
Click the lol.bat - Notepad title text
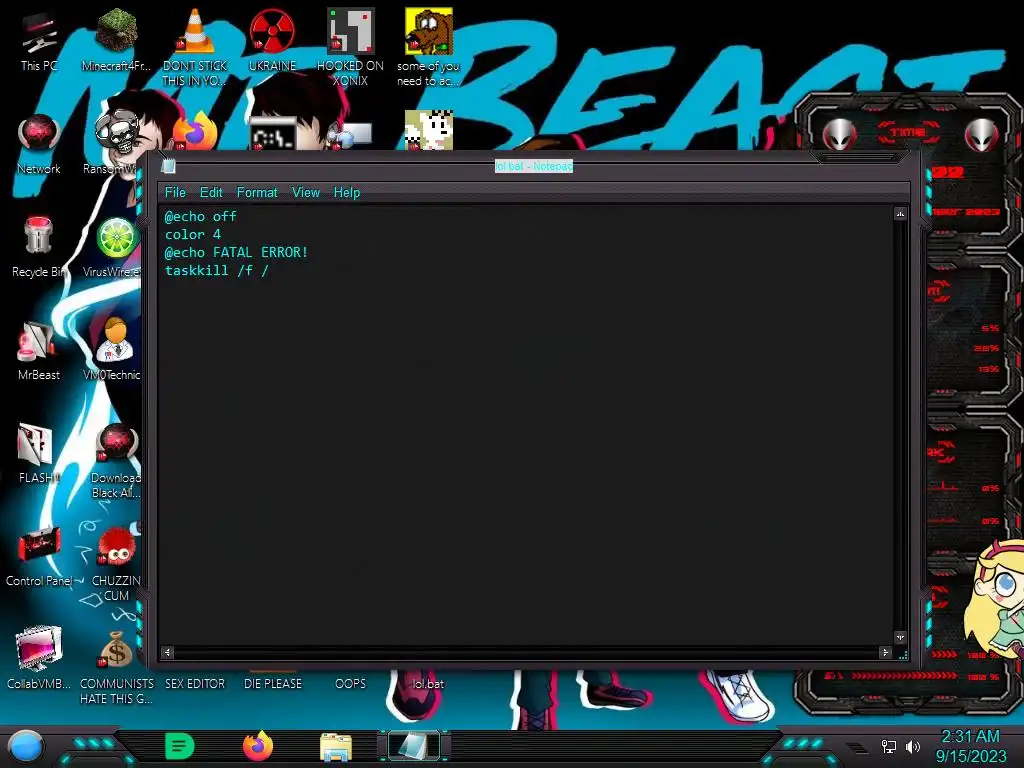534,167
